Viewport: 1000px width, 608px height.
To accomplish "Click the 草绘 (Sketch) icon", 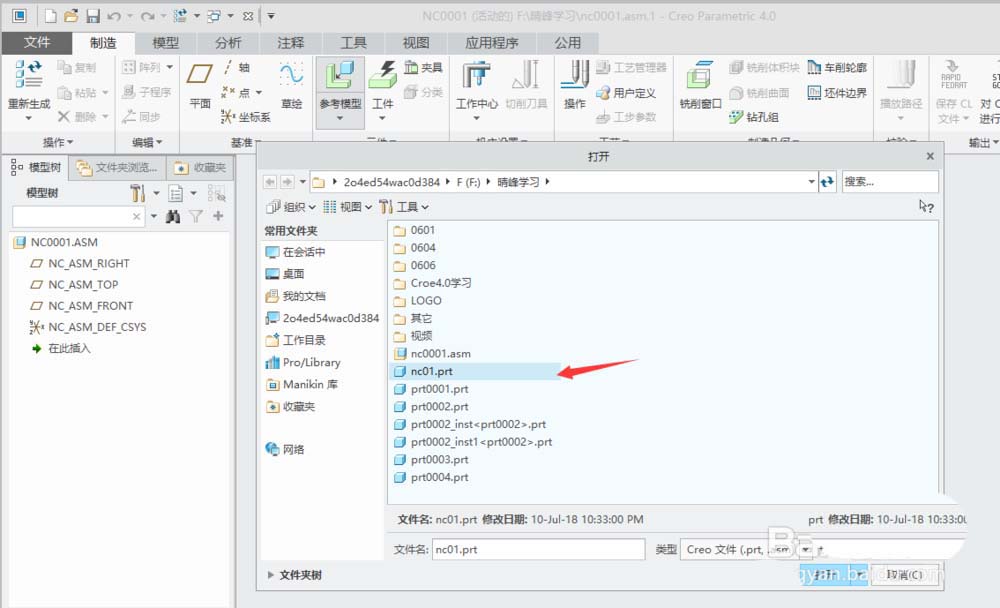I will pos(291,75).
